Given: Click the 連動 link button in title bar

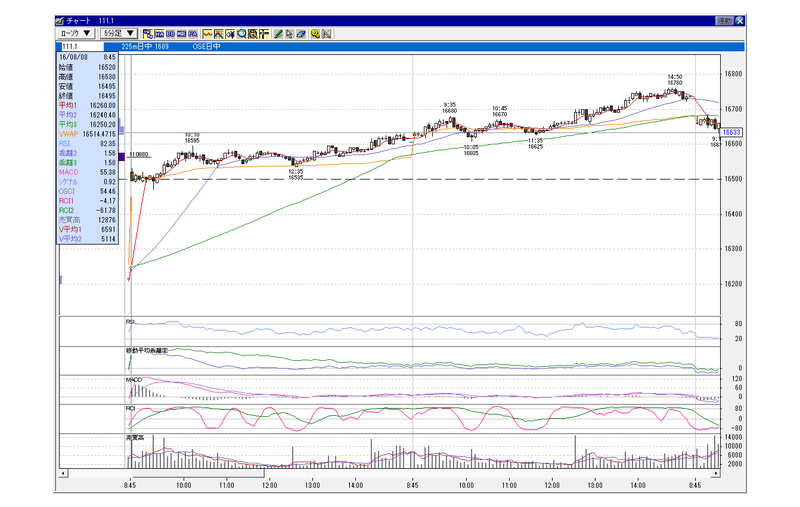Looking at the screenshot, I should click(x=724, y=20).
